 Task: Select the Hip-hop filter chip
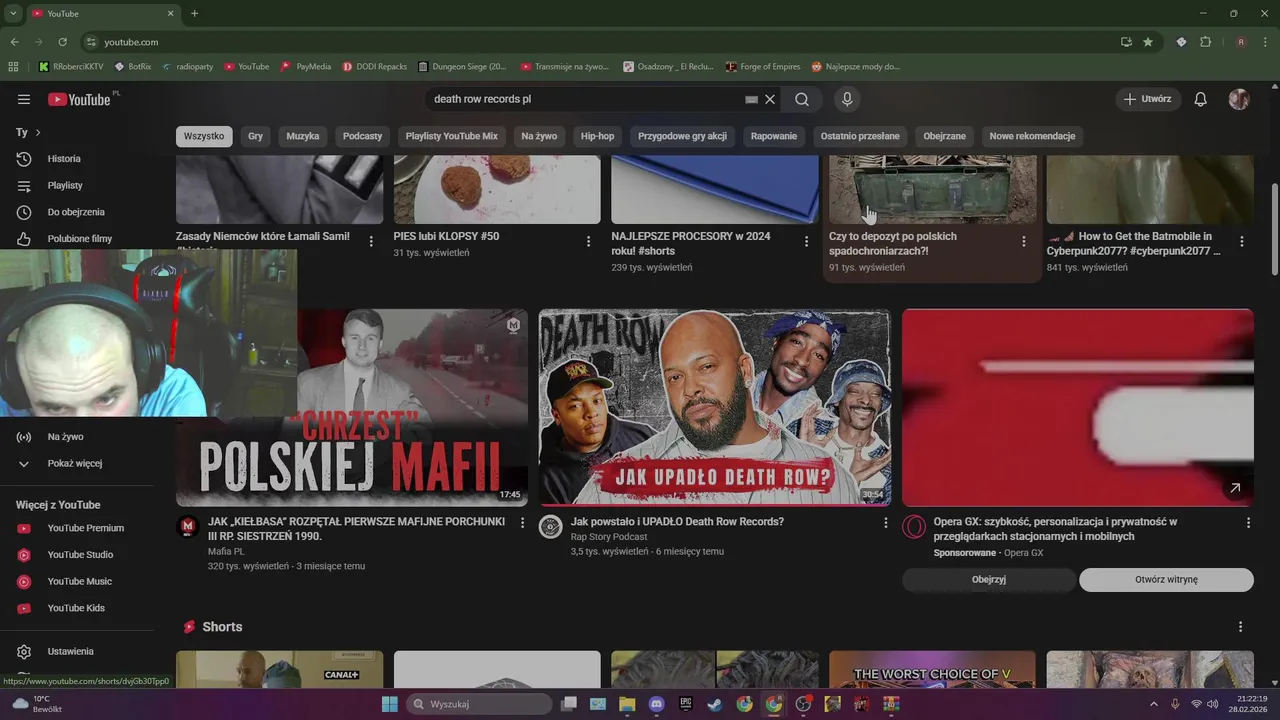click(x=598, y=136)
